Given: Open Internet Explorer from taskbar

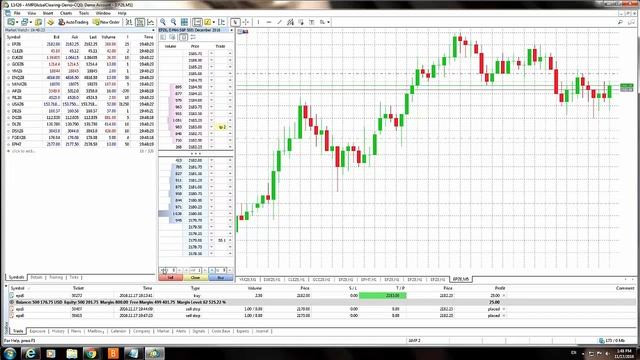Looking at the screenshot, I should coord(31,353).
